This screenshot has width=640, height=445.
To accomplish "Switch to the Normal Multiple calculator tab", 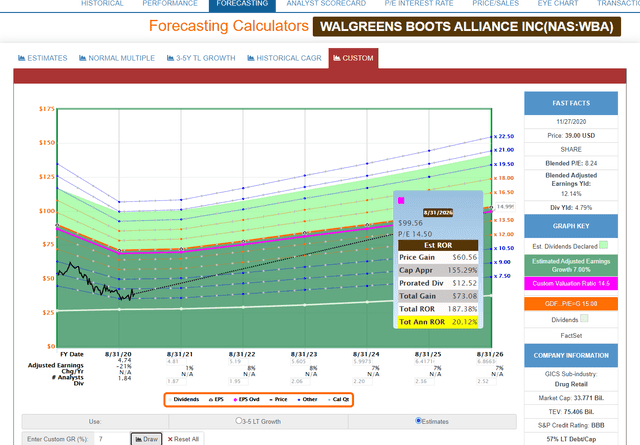I will [117, 58].
